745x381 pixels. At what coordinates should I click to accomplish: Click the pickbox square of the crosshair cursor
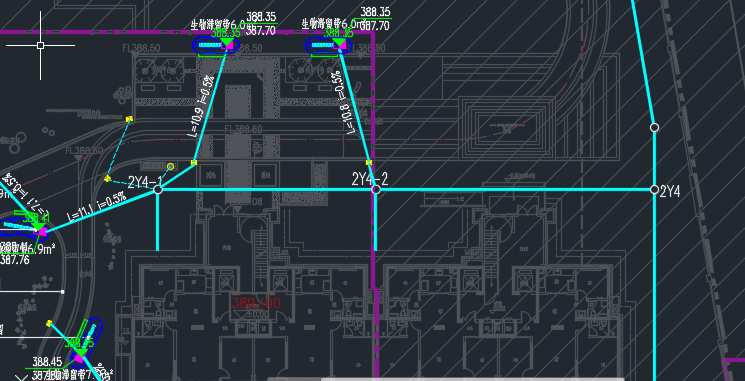(40, 46)
